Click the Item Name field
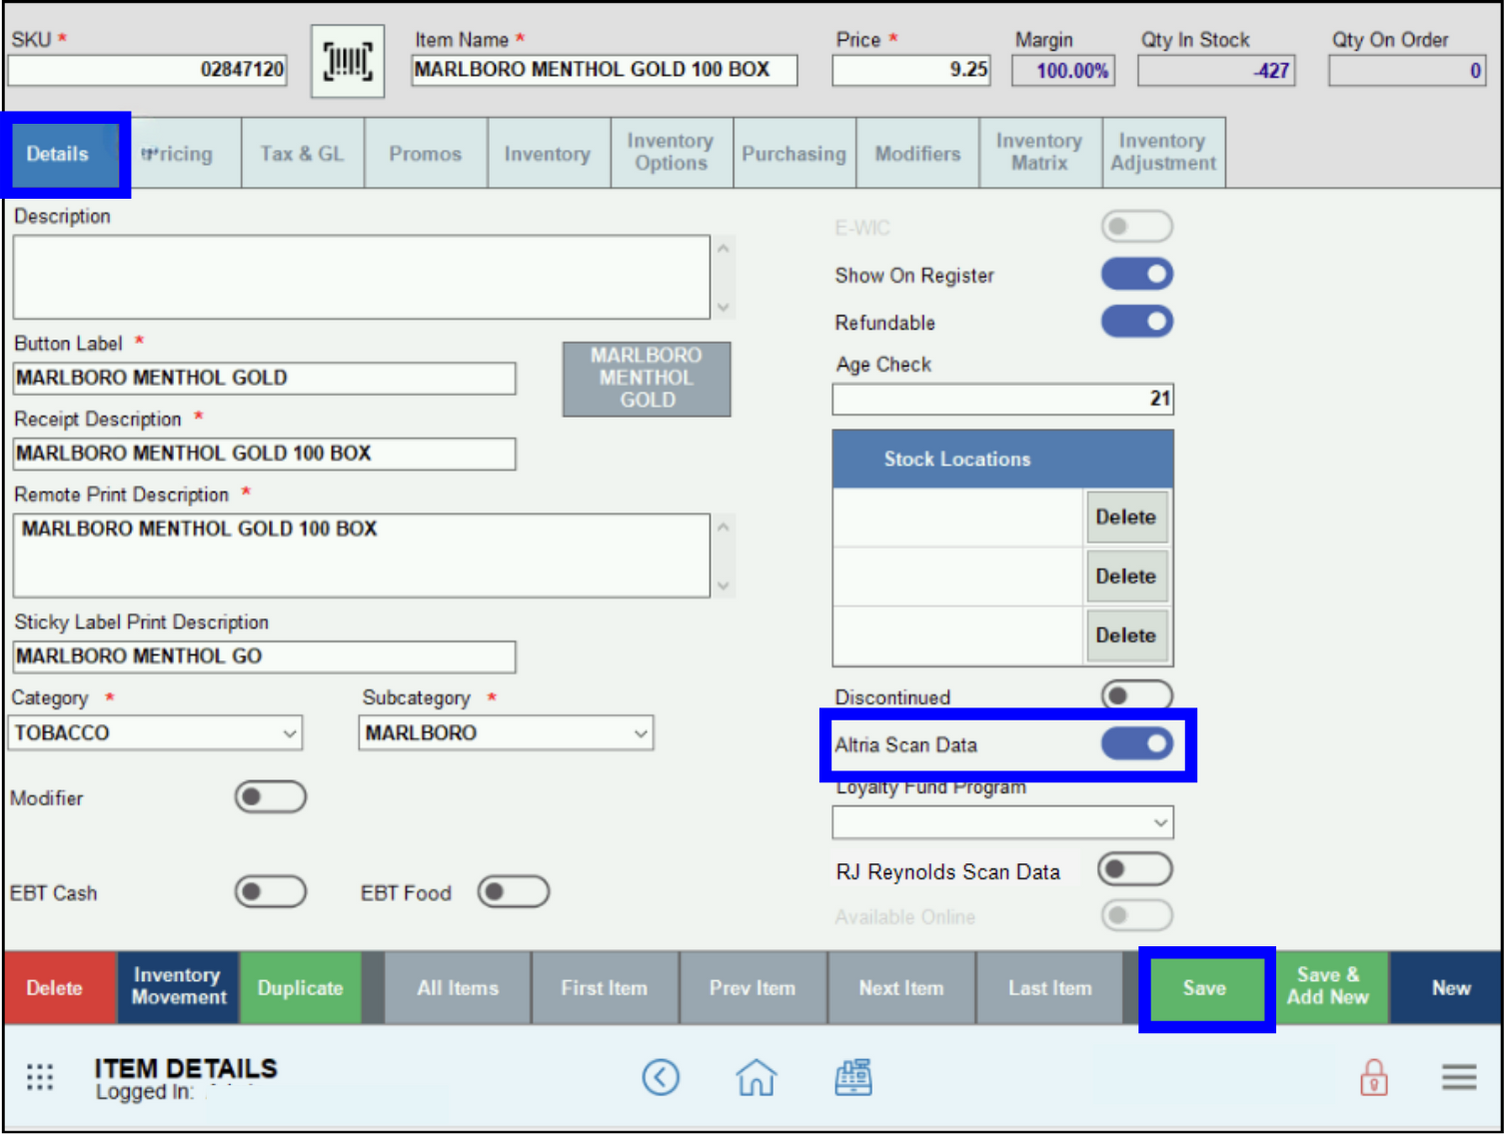1506x1137 pixels. [604, 70]
